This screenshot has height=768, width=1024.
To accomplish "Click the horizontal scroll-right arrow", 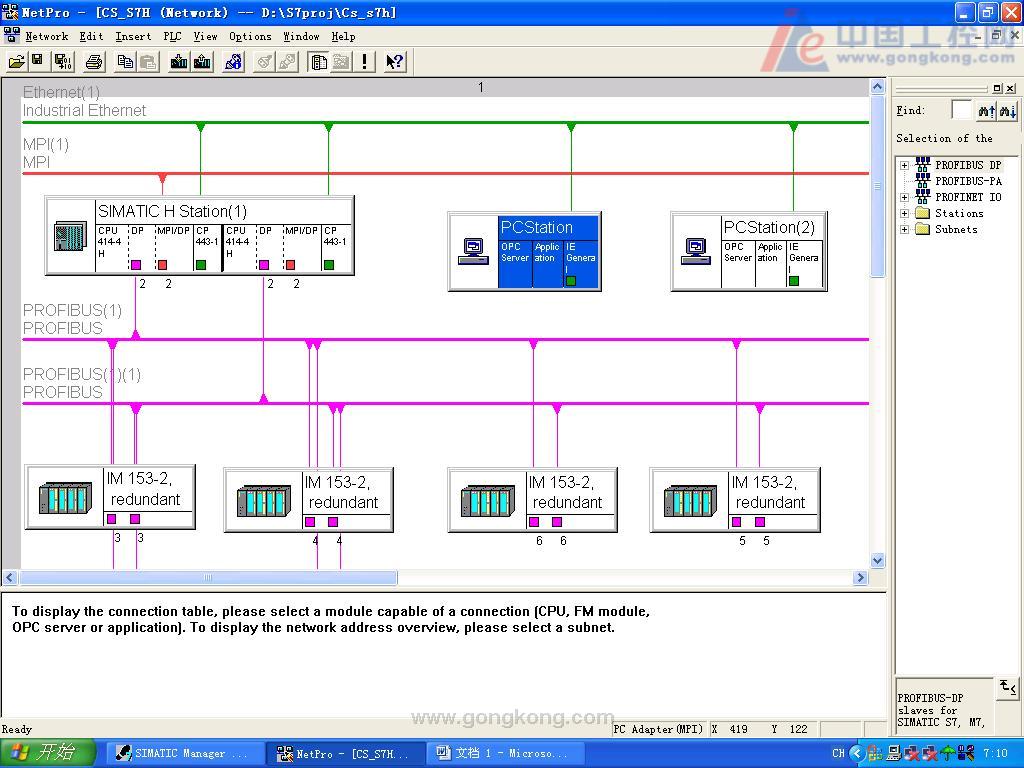I will click(860, 577).
